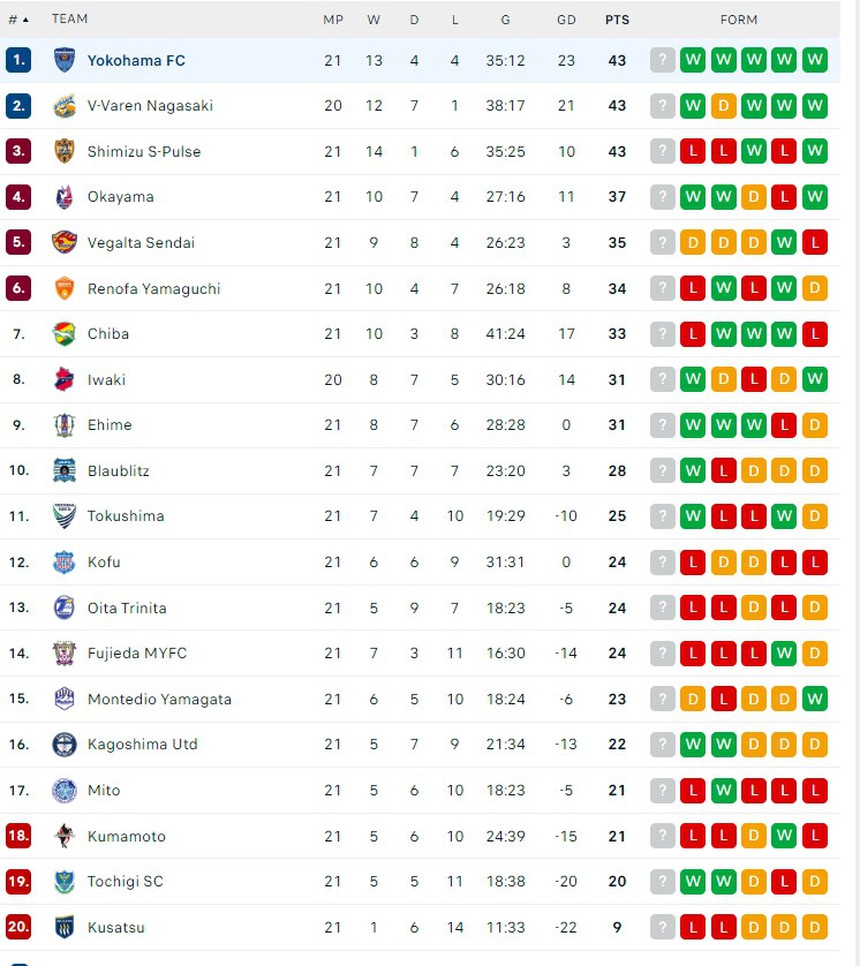
Task: Click the Kofu team badge
Action: [64, 562]
